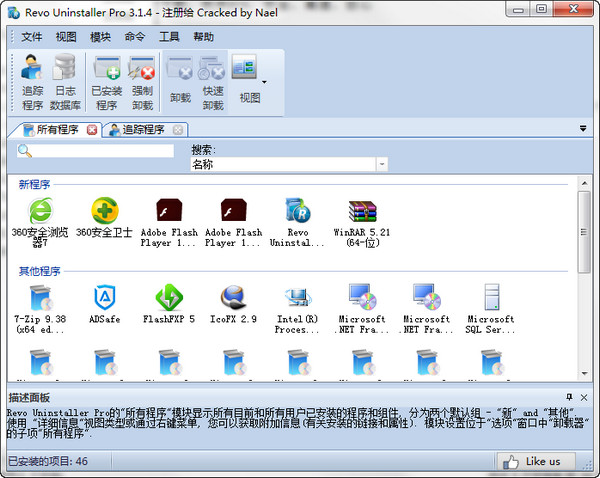Image resolution: width=600 pixels, height=478 pixels.
Task: Open the 工具 menu
Action: click(169, 37)
